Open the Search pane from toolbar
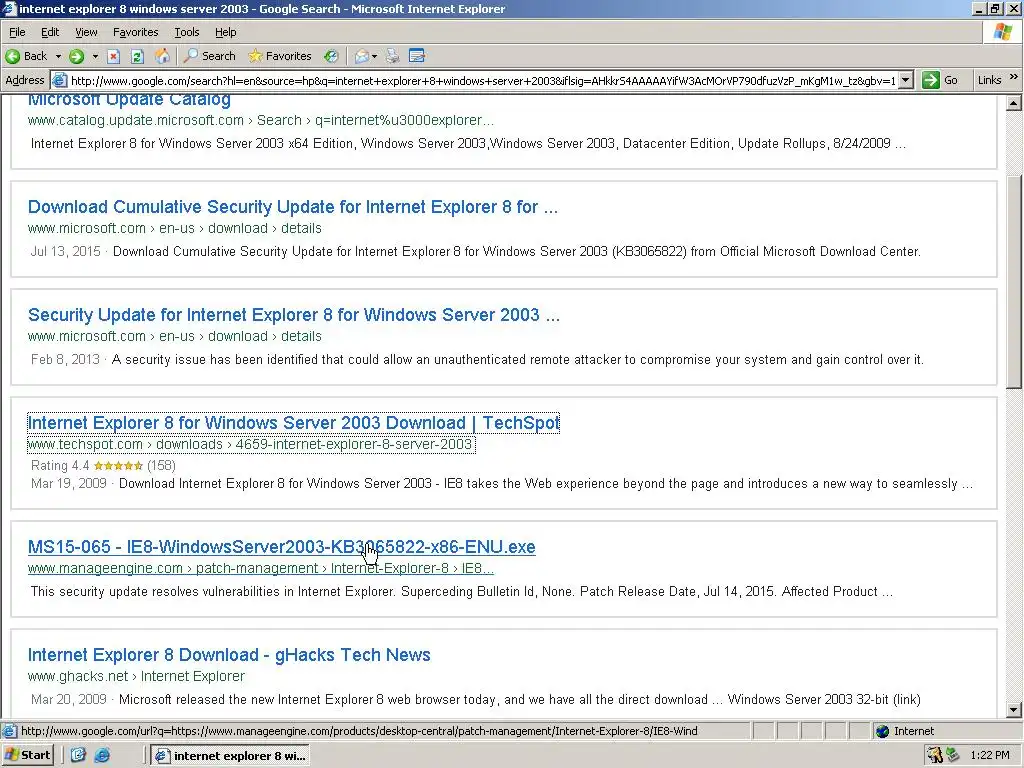 coord(210,56)
